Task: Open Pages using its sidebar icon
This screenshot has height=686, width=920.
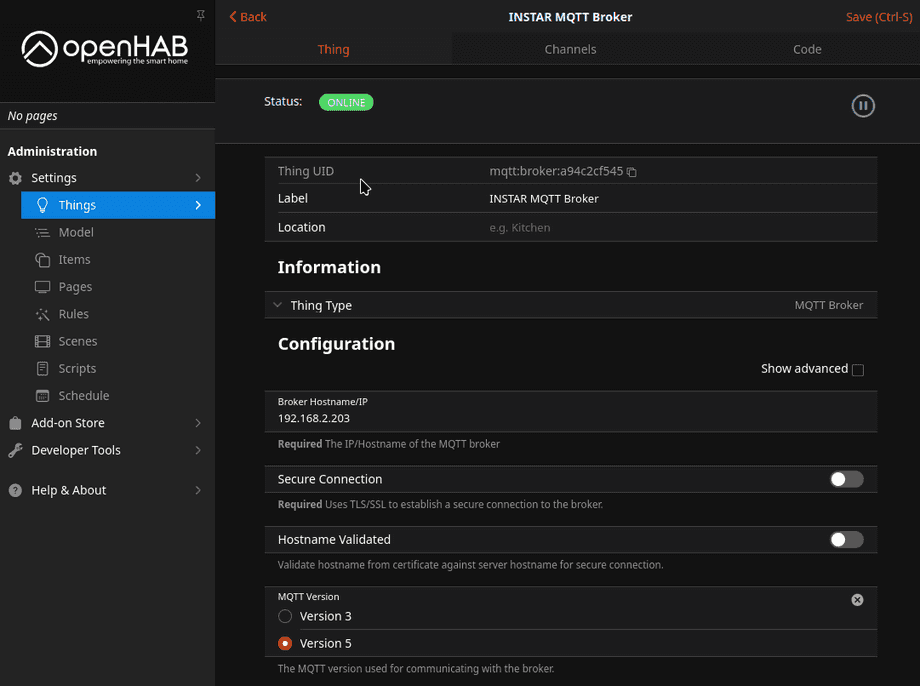Action: click(43, 287)
